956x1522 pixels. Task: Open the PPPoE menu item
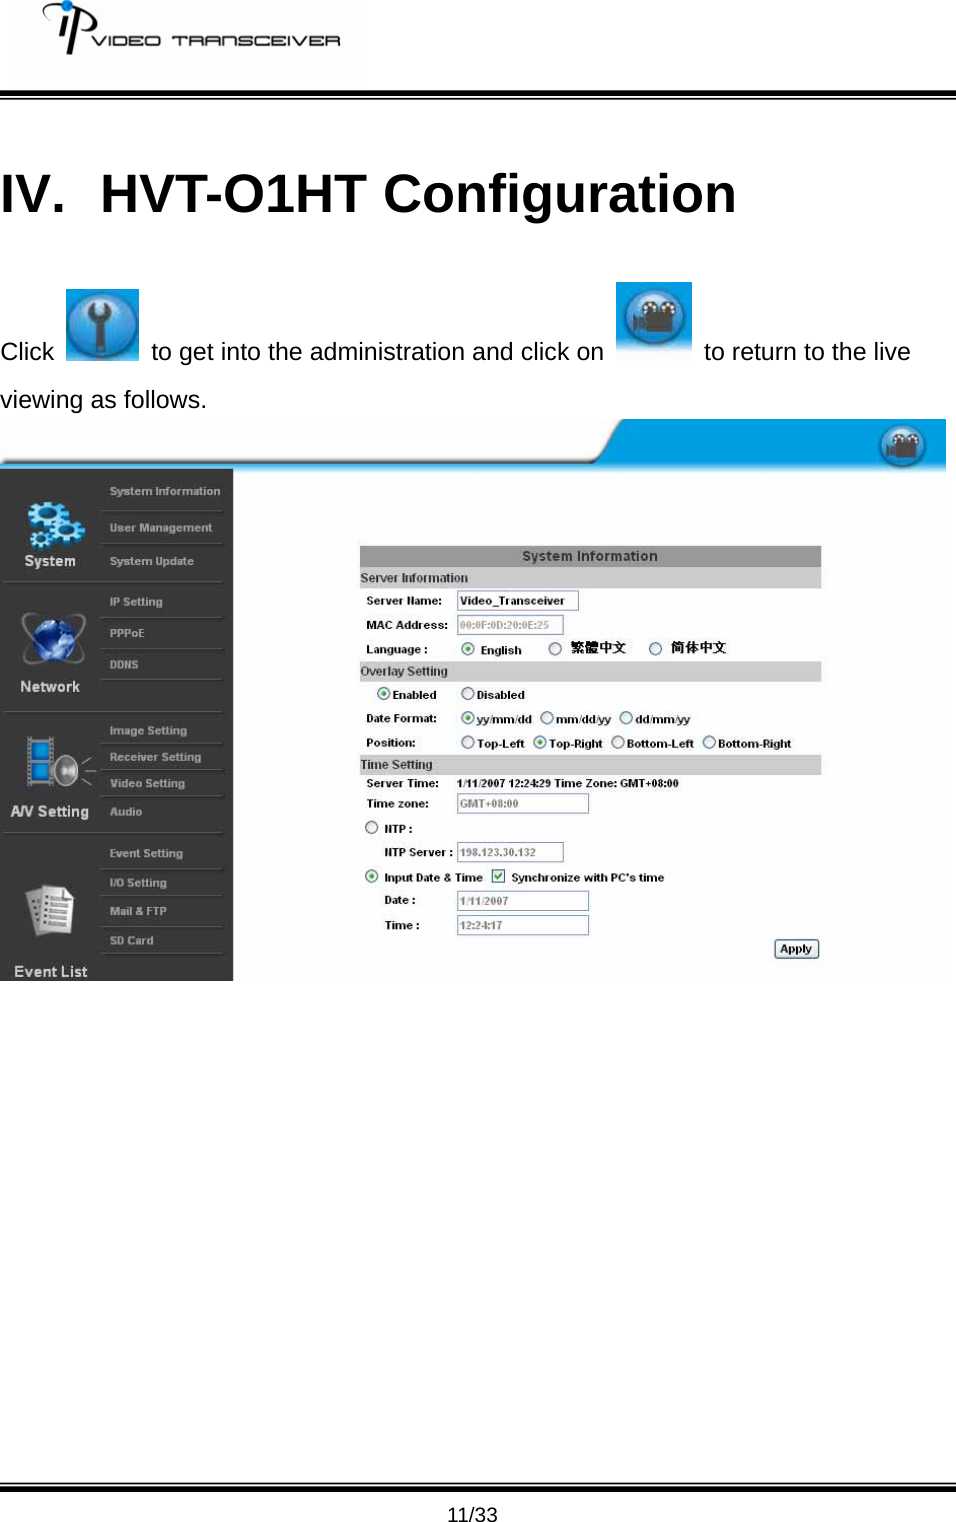click(127, 633)
